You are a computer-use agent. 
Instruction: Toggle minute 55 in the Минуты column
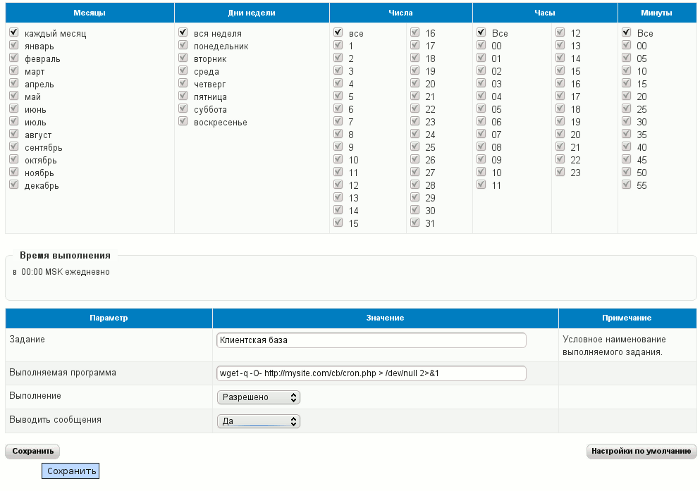click(626, 185)
